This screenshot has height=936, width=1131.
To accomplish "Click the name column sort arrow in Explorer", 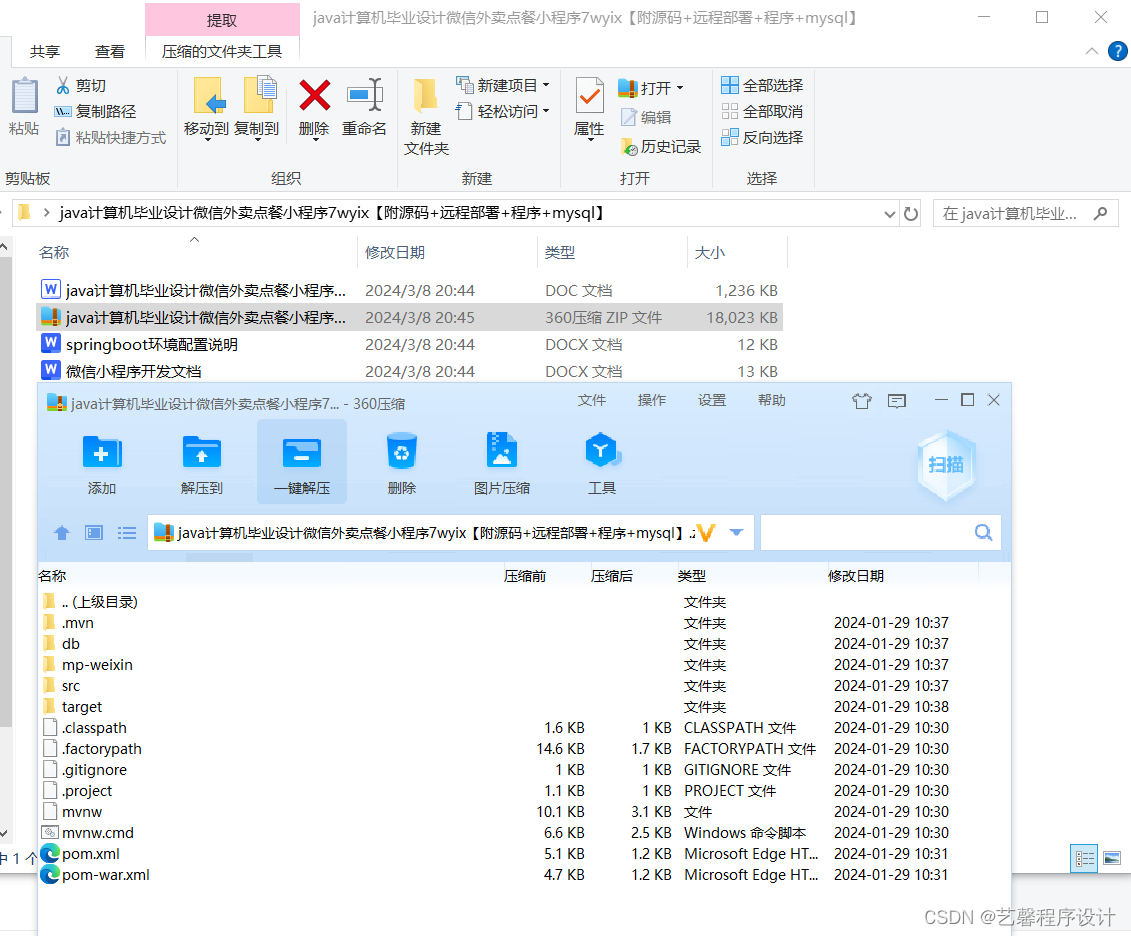I will (x=194, y=239).
